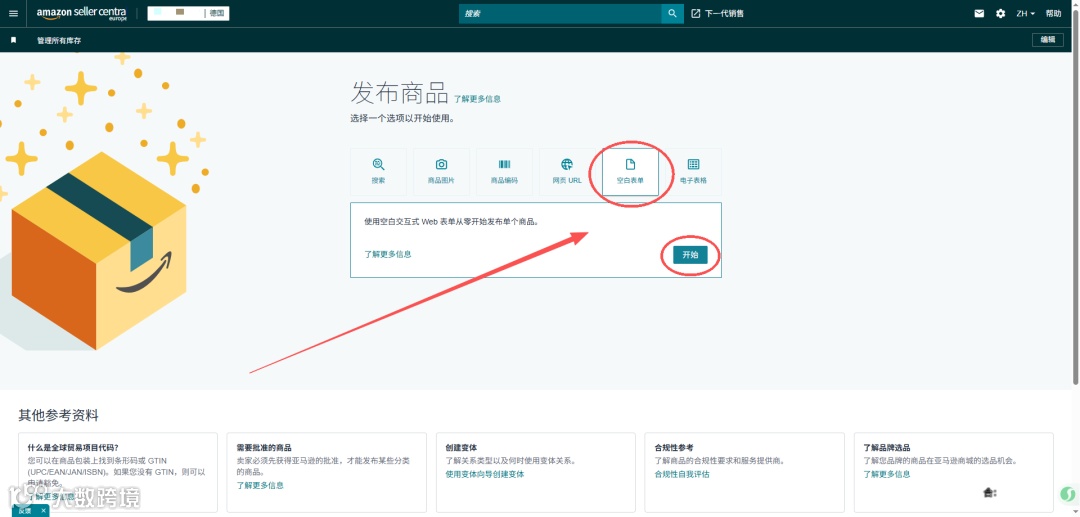This screenshot has height=517, width=1080.
Task: Open the 帮助 help link
Action: tap(1053, 14)
